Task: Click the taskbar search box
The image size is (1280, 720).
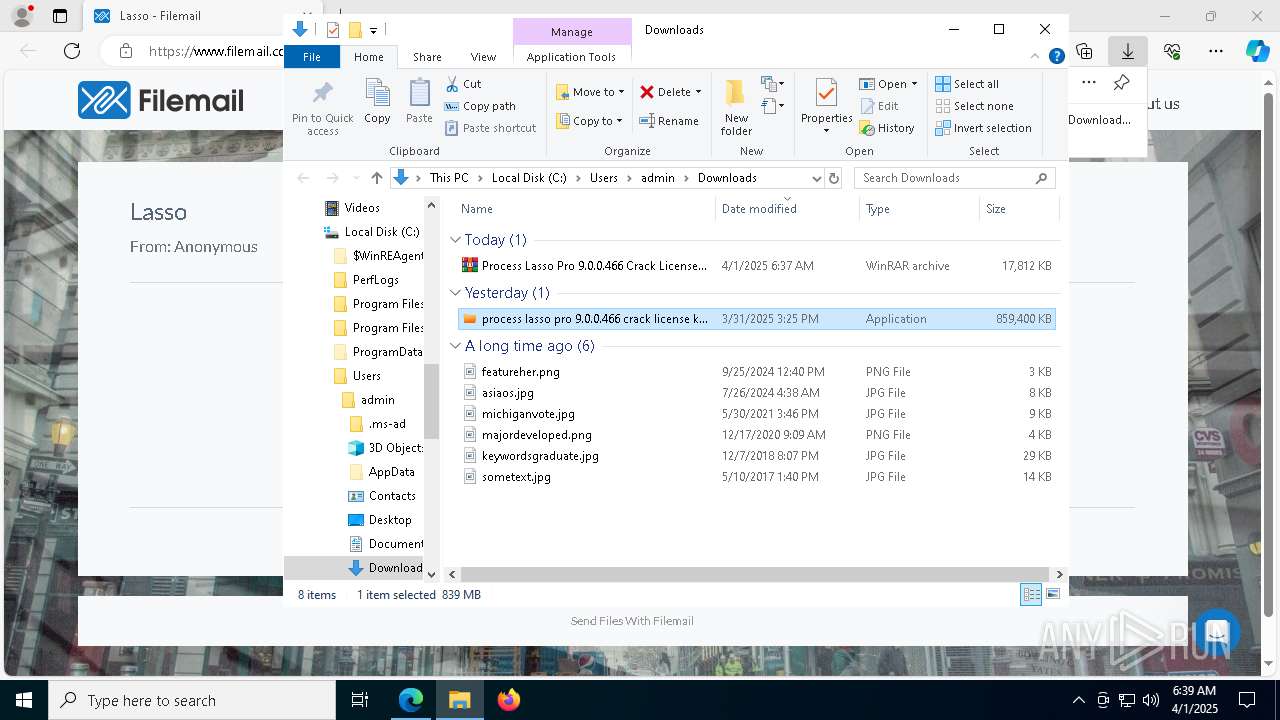Action: point(192,700)
